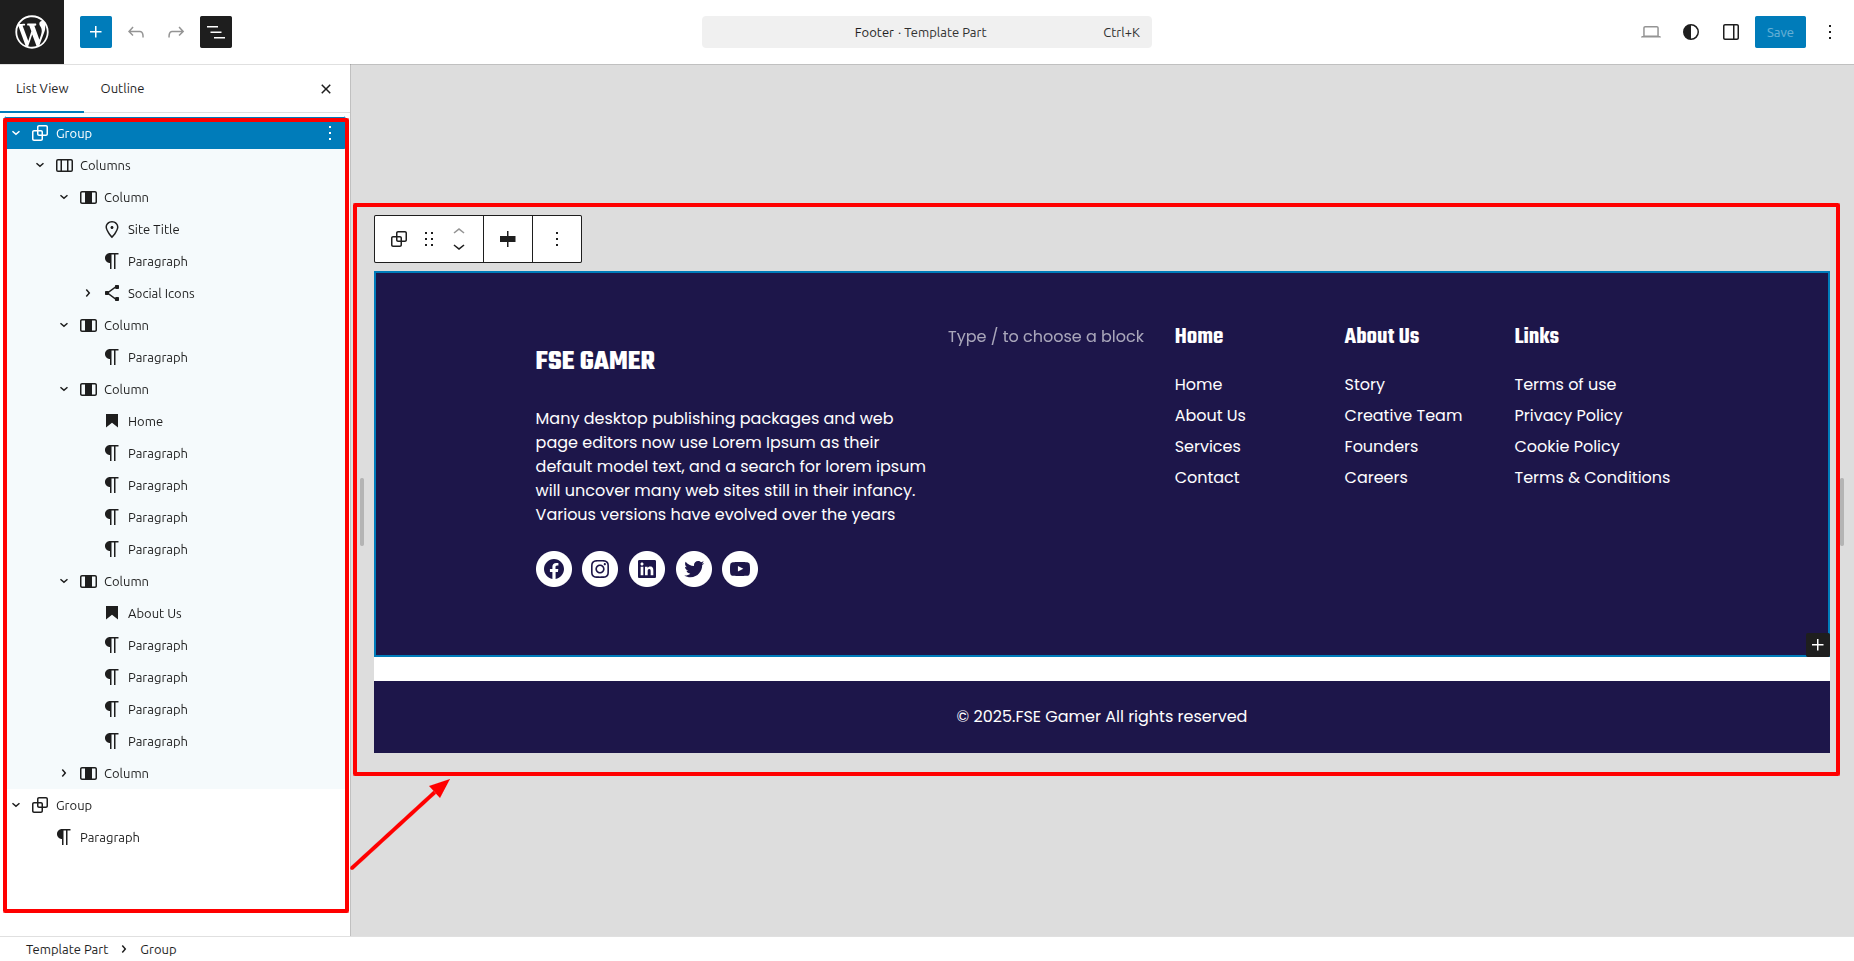Select Site Title in list view

click(153, 229)
